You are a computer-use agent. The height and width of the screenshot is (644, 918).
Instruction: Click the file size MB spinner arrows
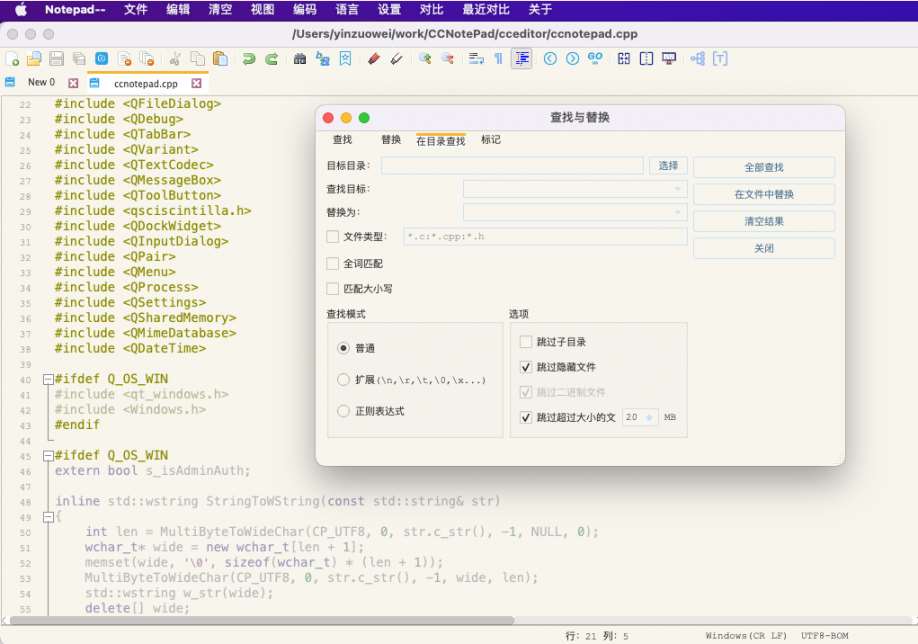click(649, 417)
